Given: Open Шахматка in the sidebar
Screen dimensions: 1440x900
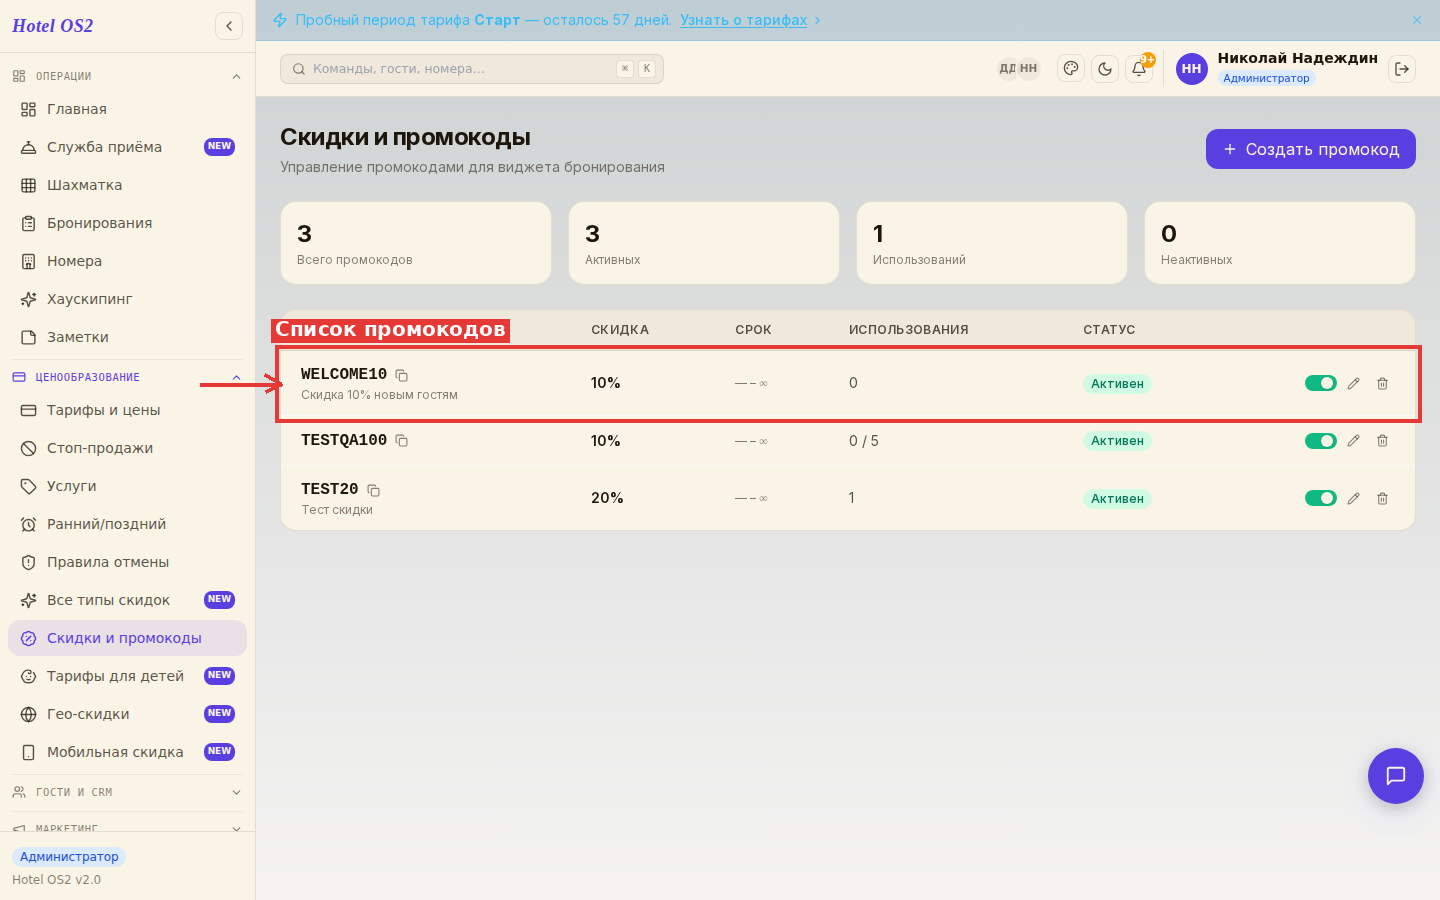Looking at the screenshot, I should [127, 185].
